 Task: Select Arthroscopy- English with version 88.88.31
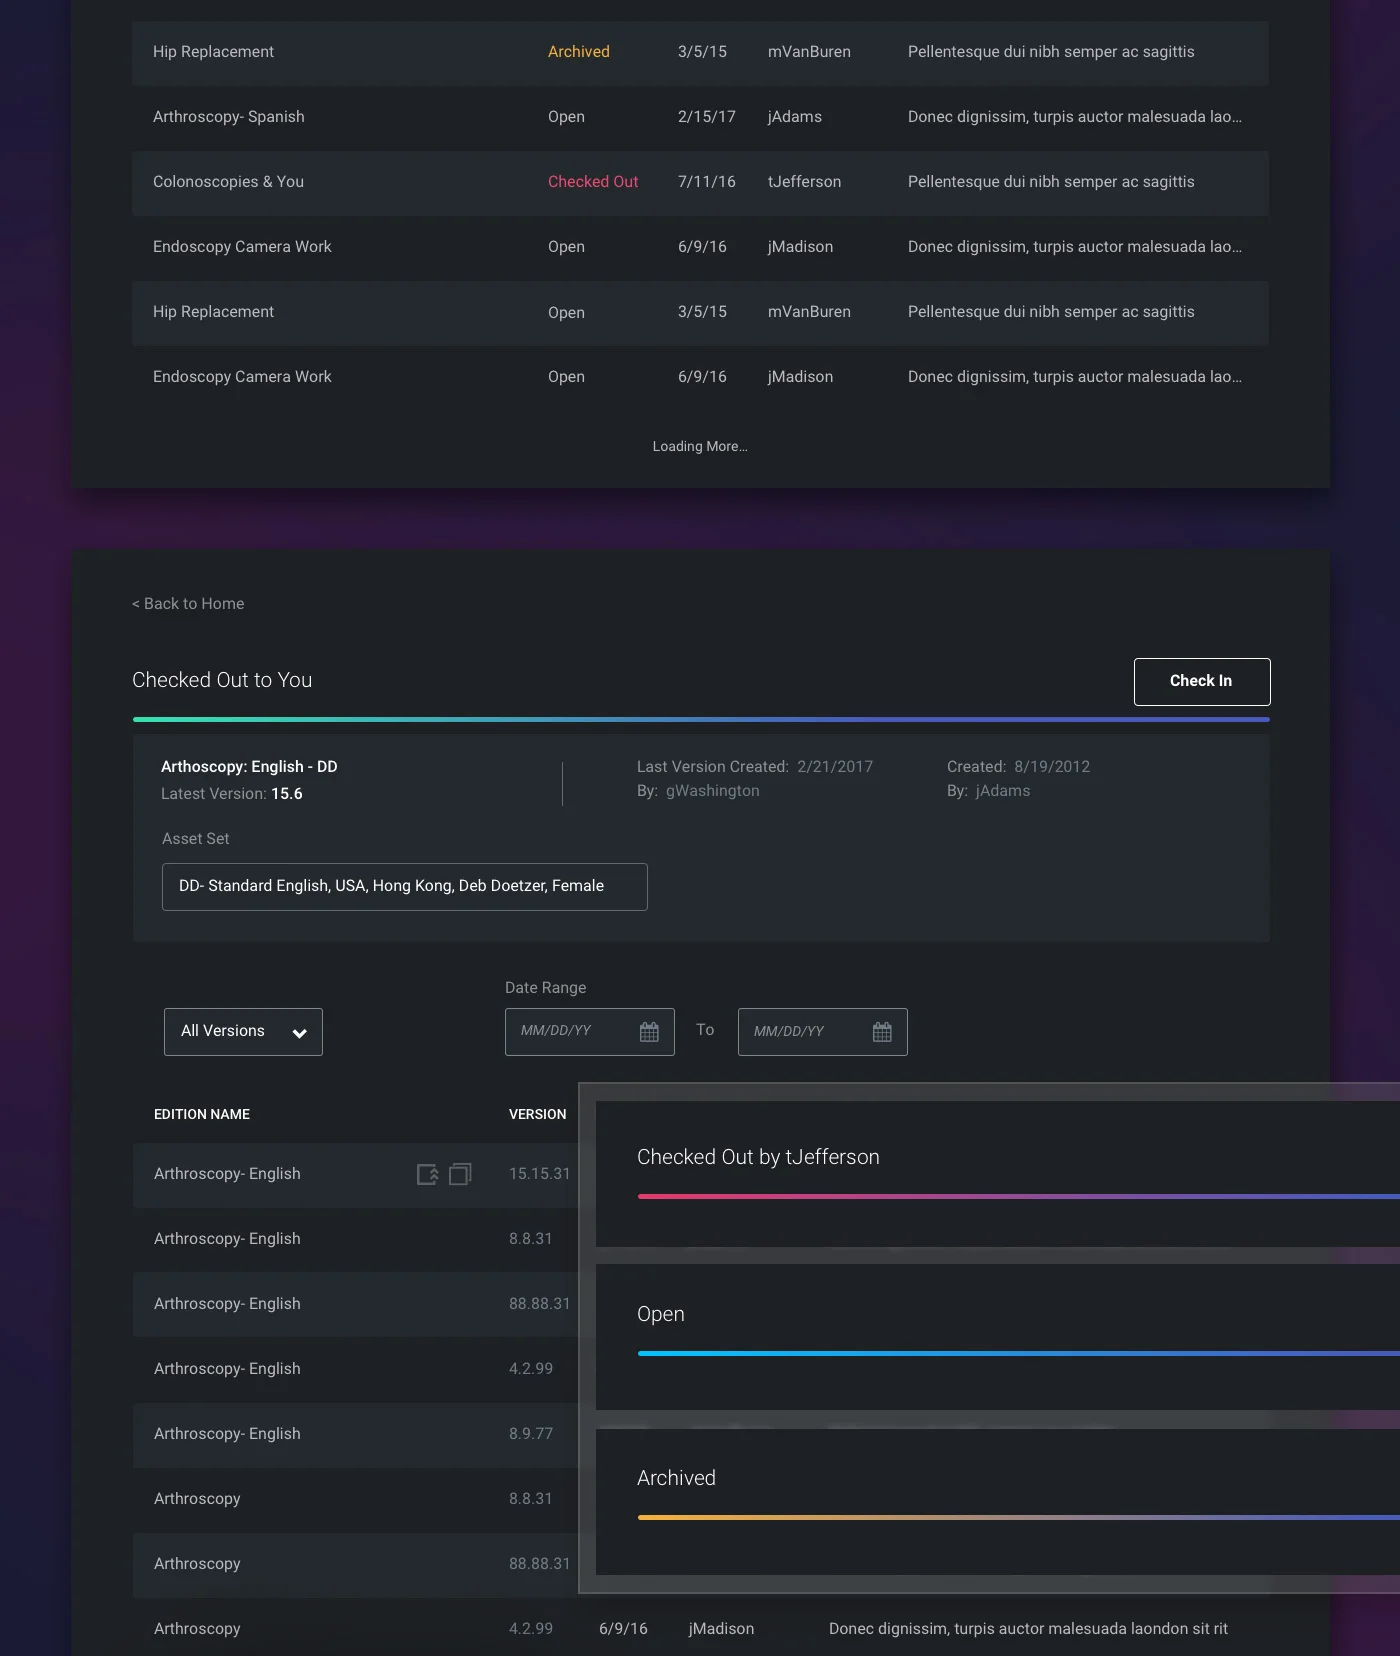[x=355, y=1304]
